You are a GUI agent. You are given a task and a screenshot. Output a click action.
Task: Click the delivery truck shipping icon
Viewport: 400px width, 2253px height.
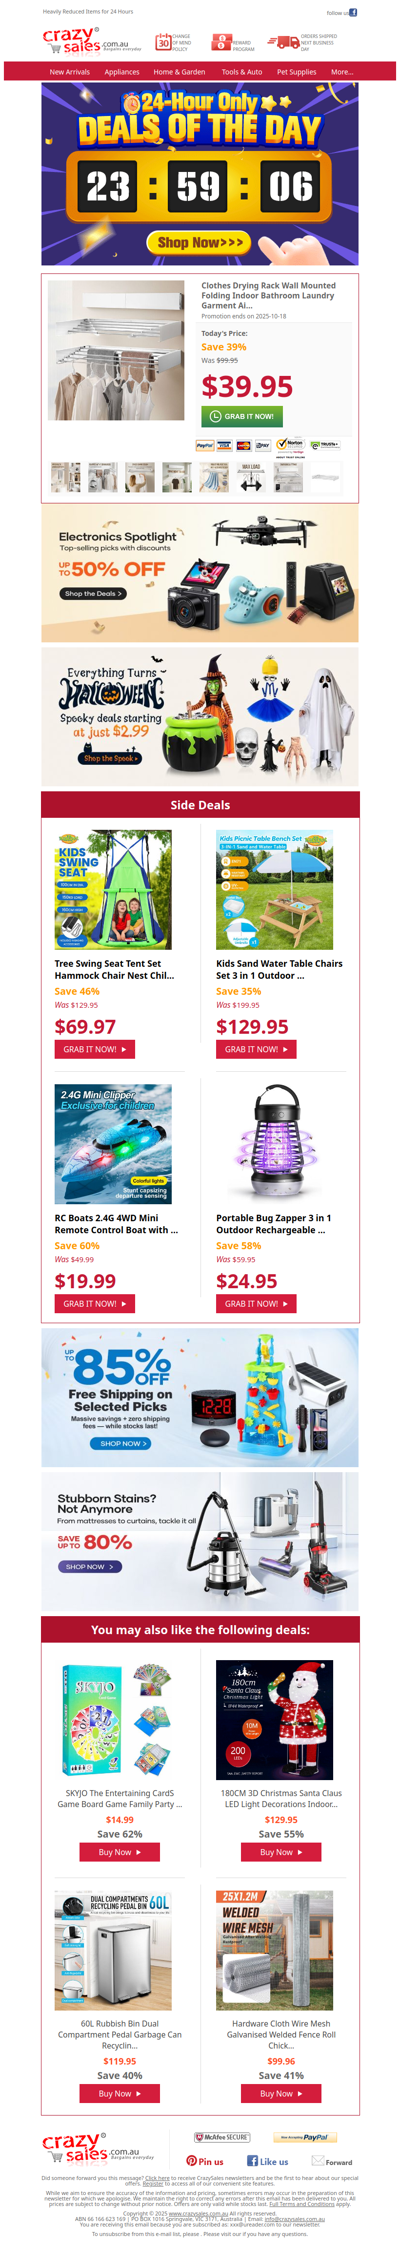tap(283, 42)
